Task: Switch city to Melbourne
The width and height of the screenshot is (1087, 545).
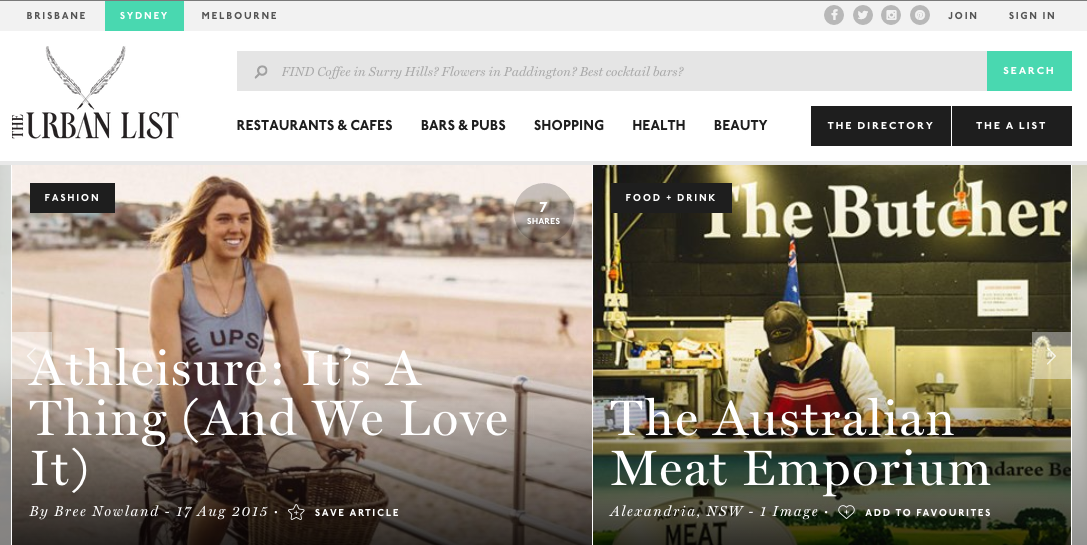Action: [239, 15]
